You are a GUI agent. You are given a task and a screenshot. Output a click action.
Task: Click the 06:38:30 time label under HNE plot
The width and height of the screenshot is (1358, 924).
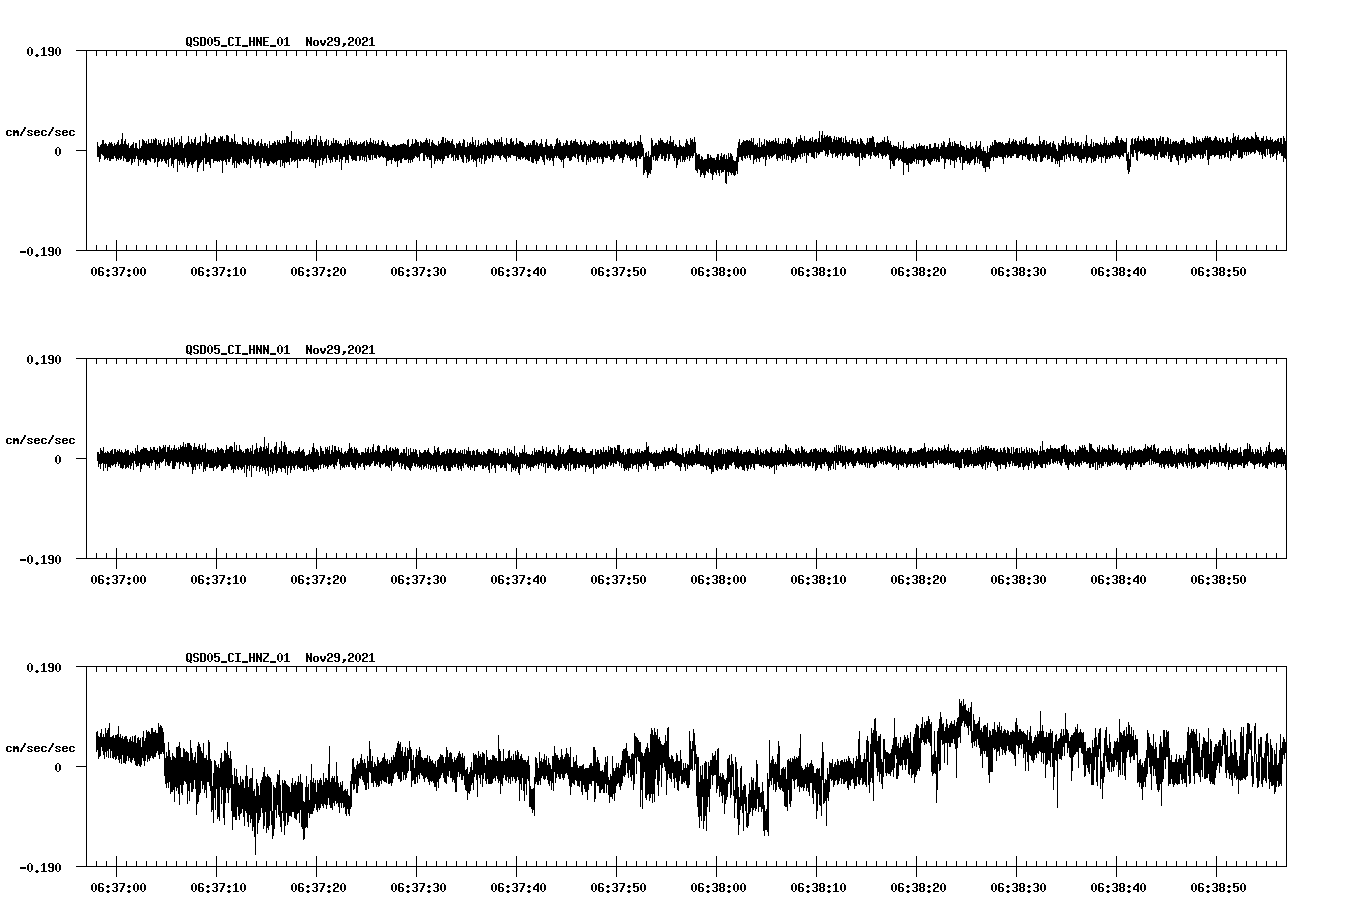point(1018,272)
